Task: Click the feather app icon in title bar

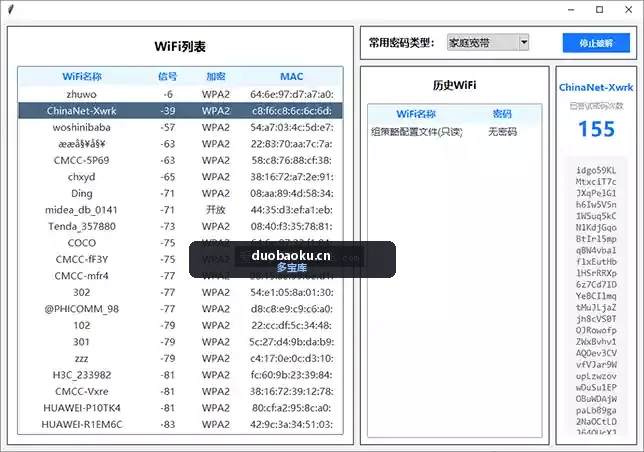Action: point(11,9)
